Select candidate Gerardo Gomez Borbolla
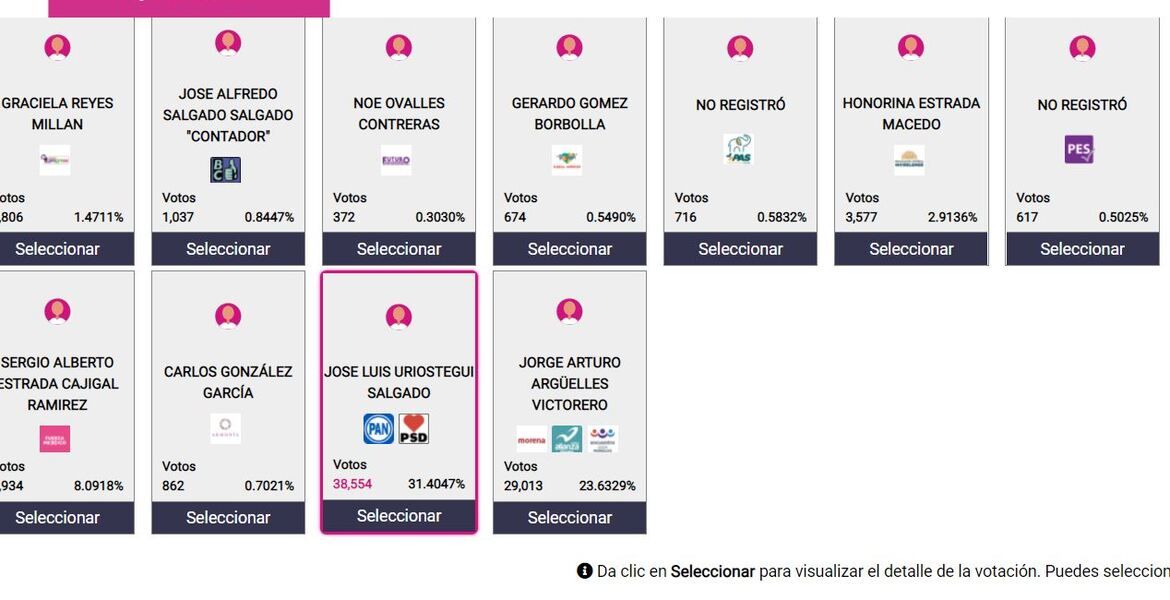The height and width of the screenshot is (600, 1170). click(x=570, y=249)
